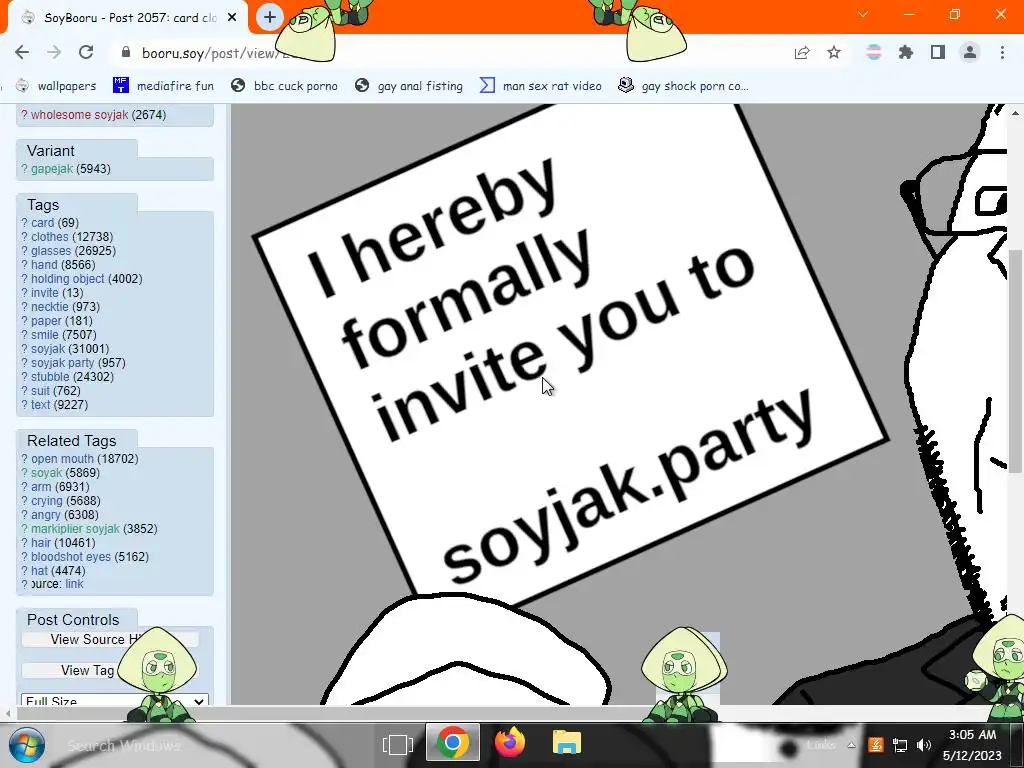Screen dimensions: 1024x768
Task: Open the striped flag extension icon
Action: (x=873, y=52)
